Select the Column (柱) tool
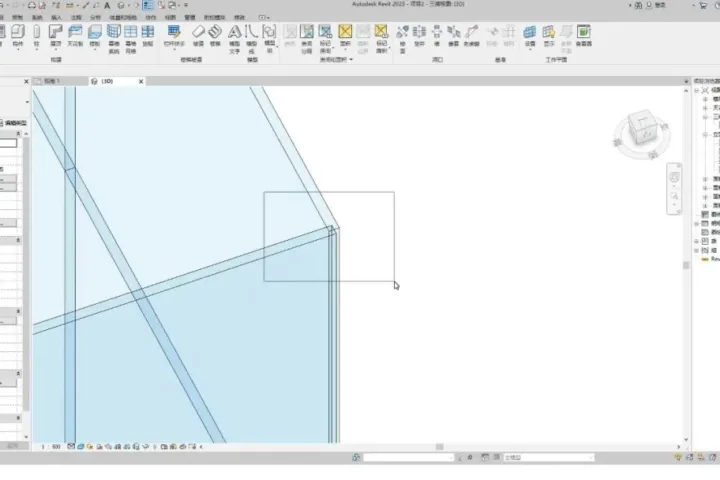This screenshot has height=480, width=720. 37,36
